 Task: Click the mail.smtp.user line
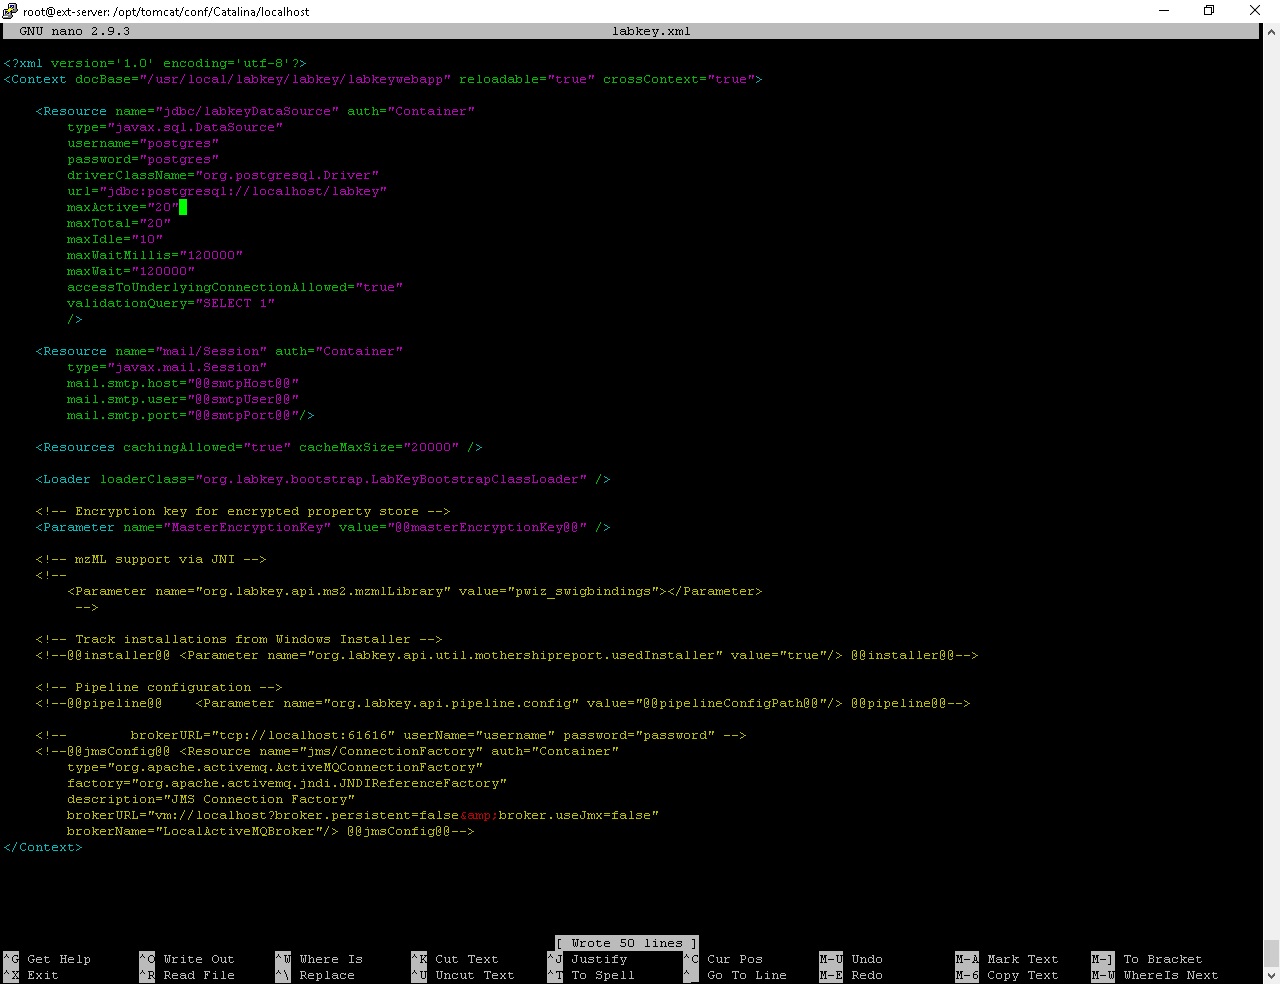[x=183, y=399]
